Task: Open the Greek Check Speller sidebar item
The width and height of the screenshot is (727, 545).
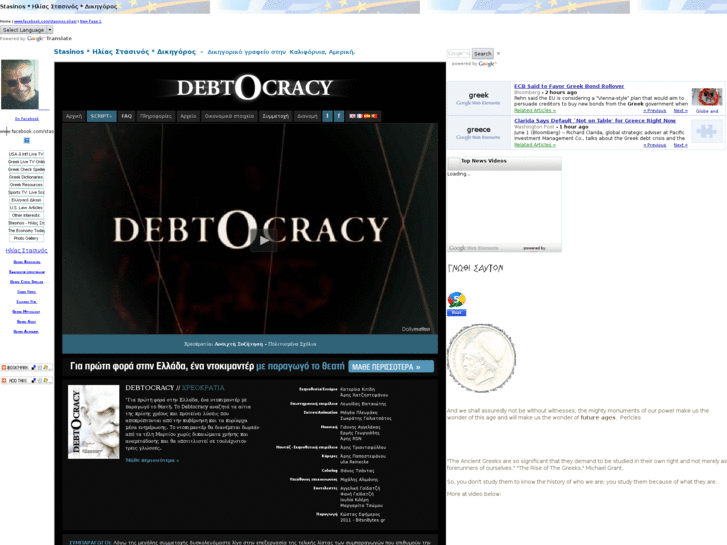Action: coord(26,169)
